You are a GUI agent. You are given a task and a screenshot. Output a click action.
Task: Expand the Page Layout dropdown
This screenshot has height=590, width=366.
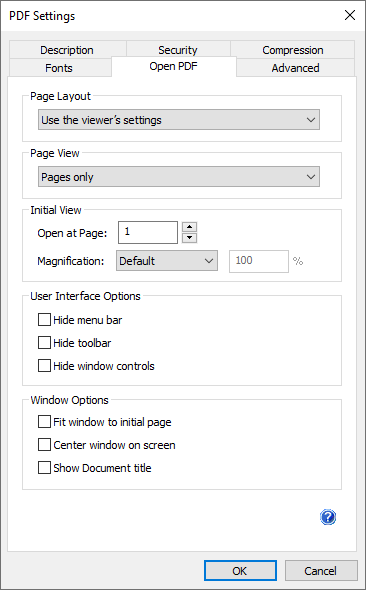pyautogui.click(x=179, y=120)
